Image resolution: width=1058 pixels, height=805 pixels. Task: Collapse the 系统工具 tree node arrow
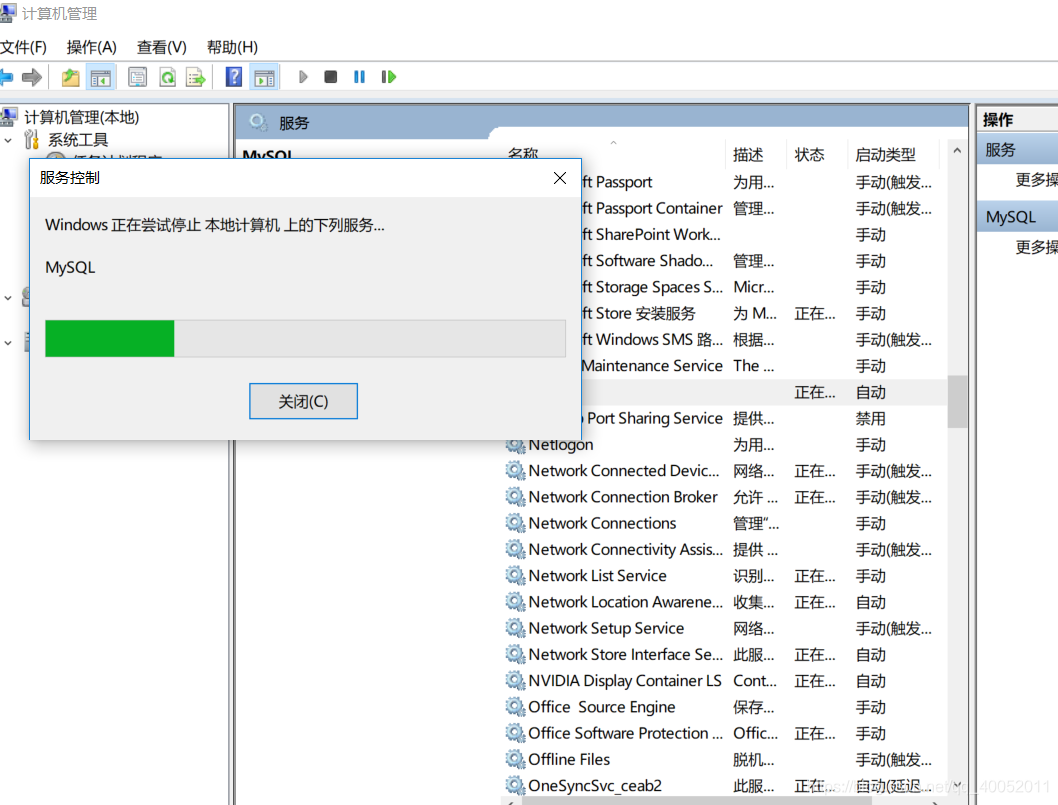[8, 140]
